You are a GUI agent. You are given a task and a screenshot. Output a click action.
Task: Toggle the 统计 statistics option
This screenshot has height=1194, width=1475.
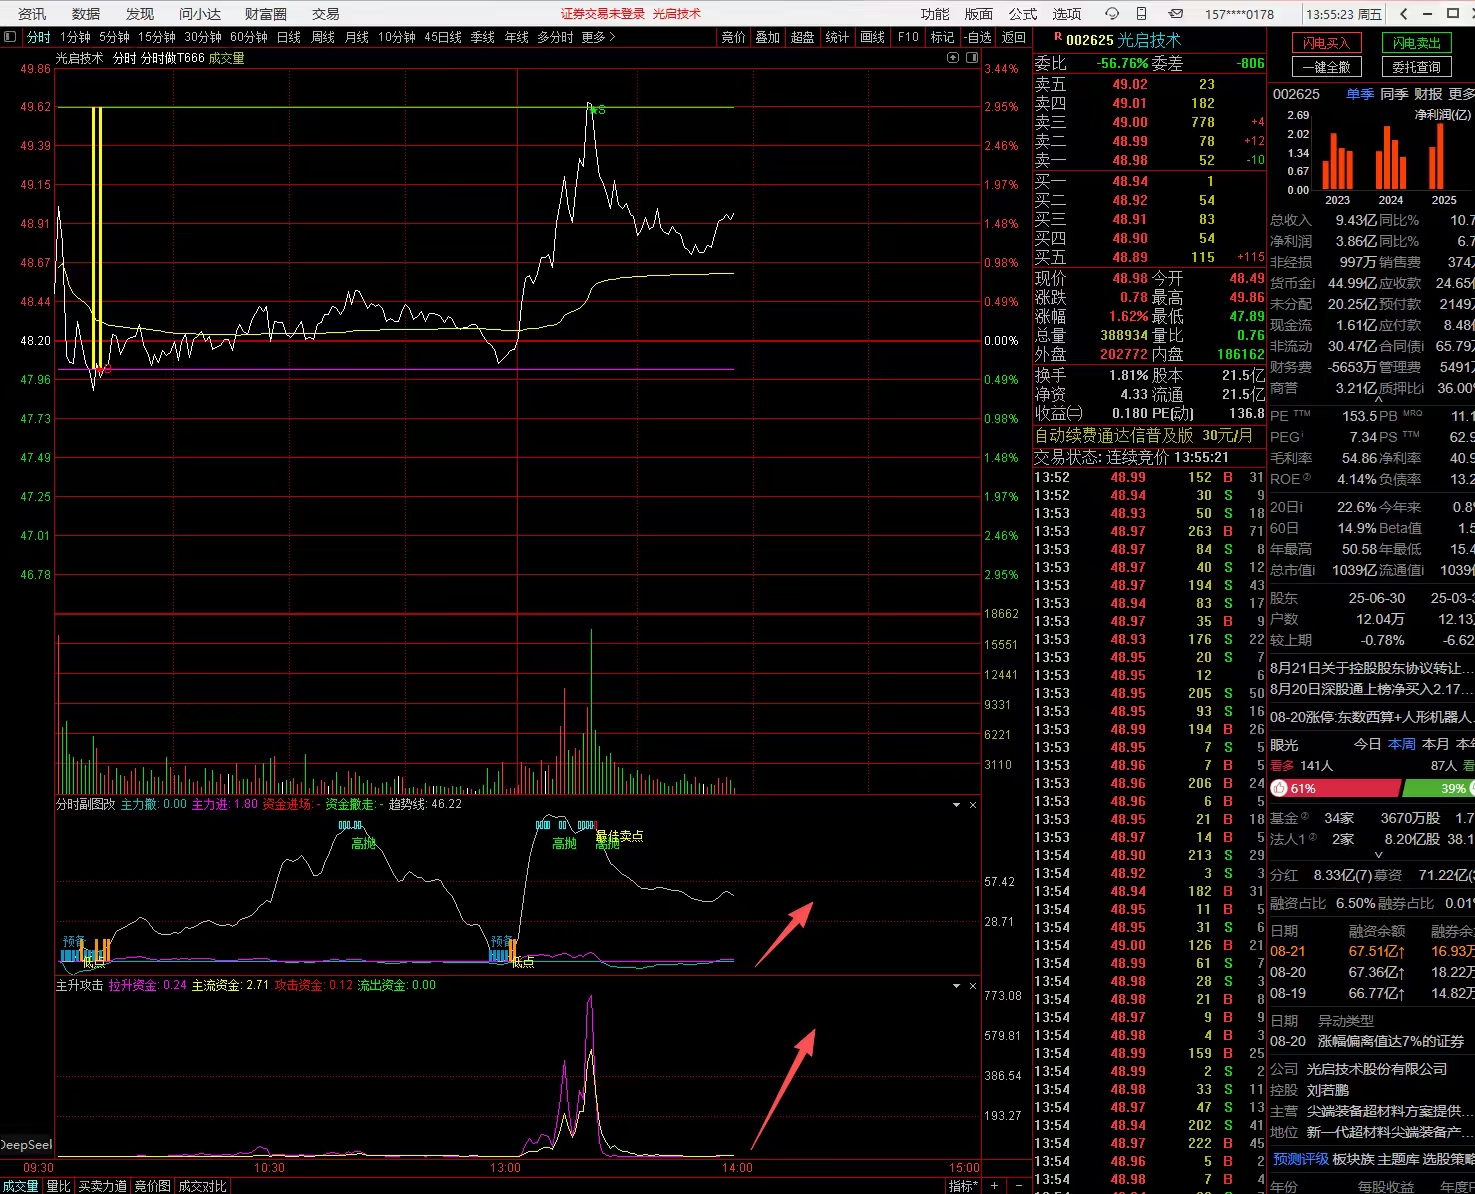pyautogui.click(x=838, y=37)
